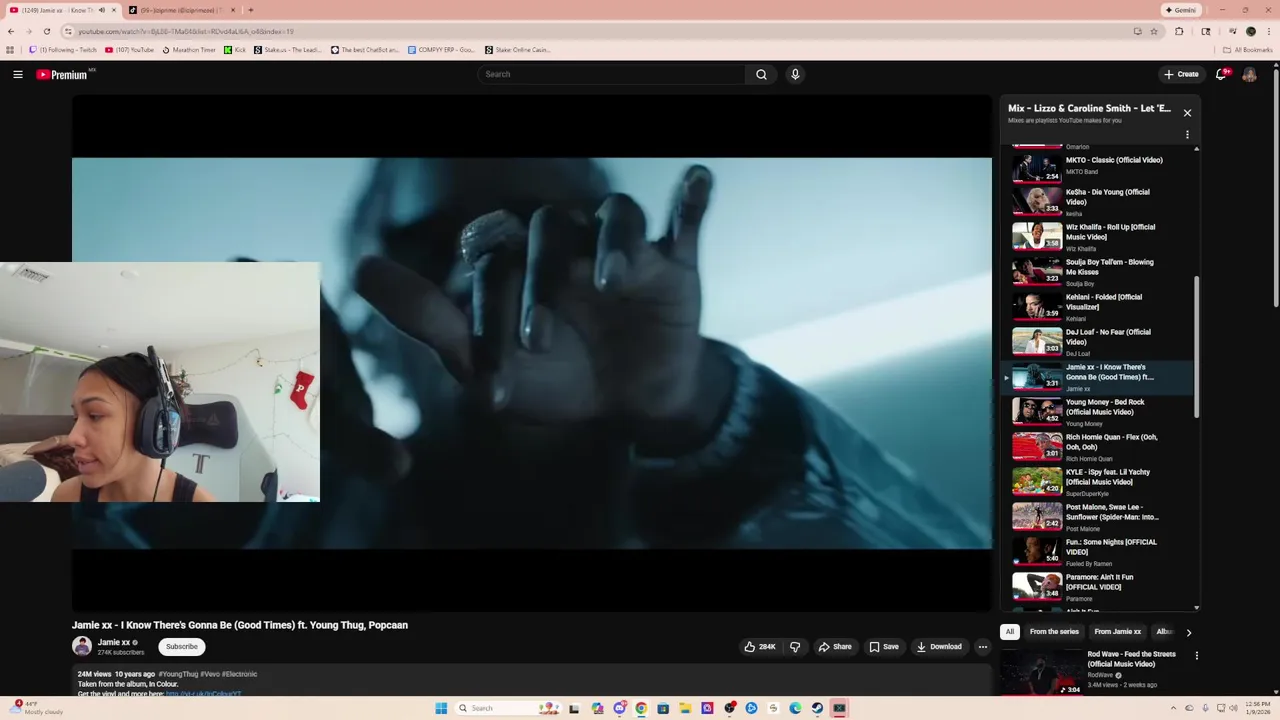Open Rod Wave - Feed the Streets thumbnail
The height and width of the screenshot is (720, 1280).
[x=1041, y=673]
